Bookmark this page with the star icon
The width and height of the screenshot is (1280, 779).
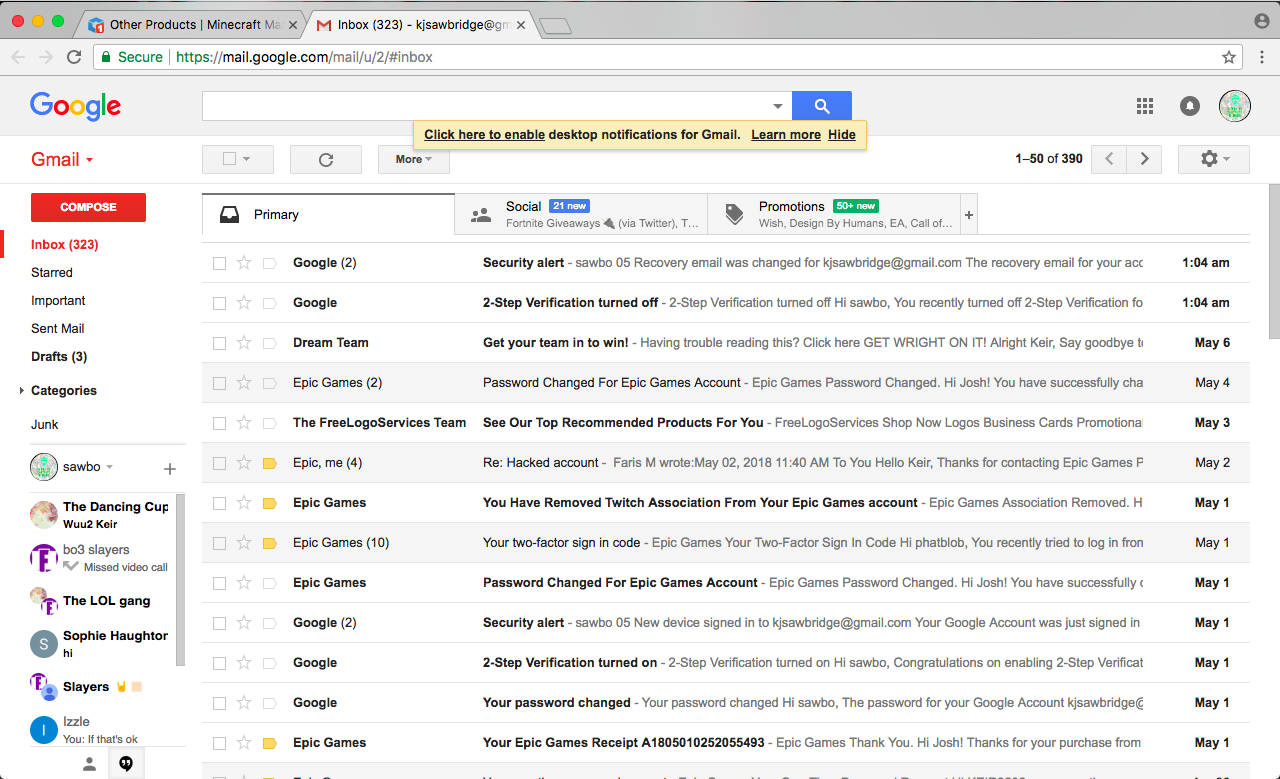click(x=1229, y=57)
